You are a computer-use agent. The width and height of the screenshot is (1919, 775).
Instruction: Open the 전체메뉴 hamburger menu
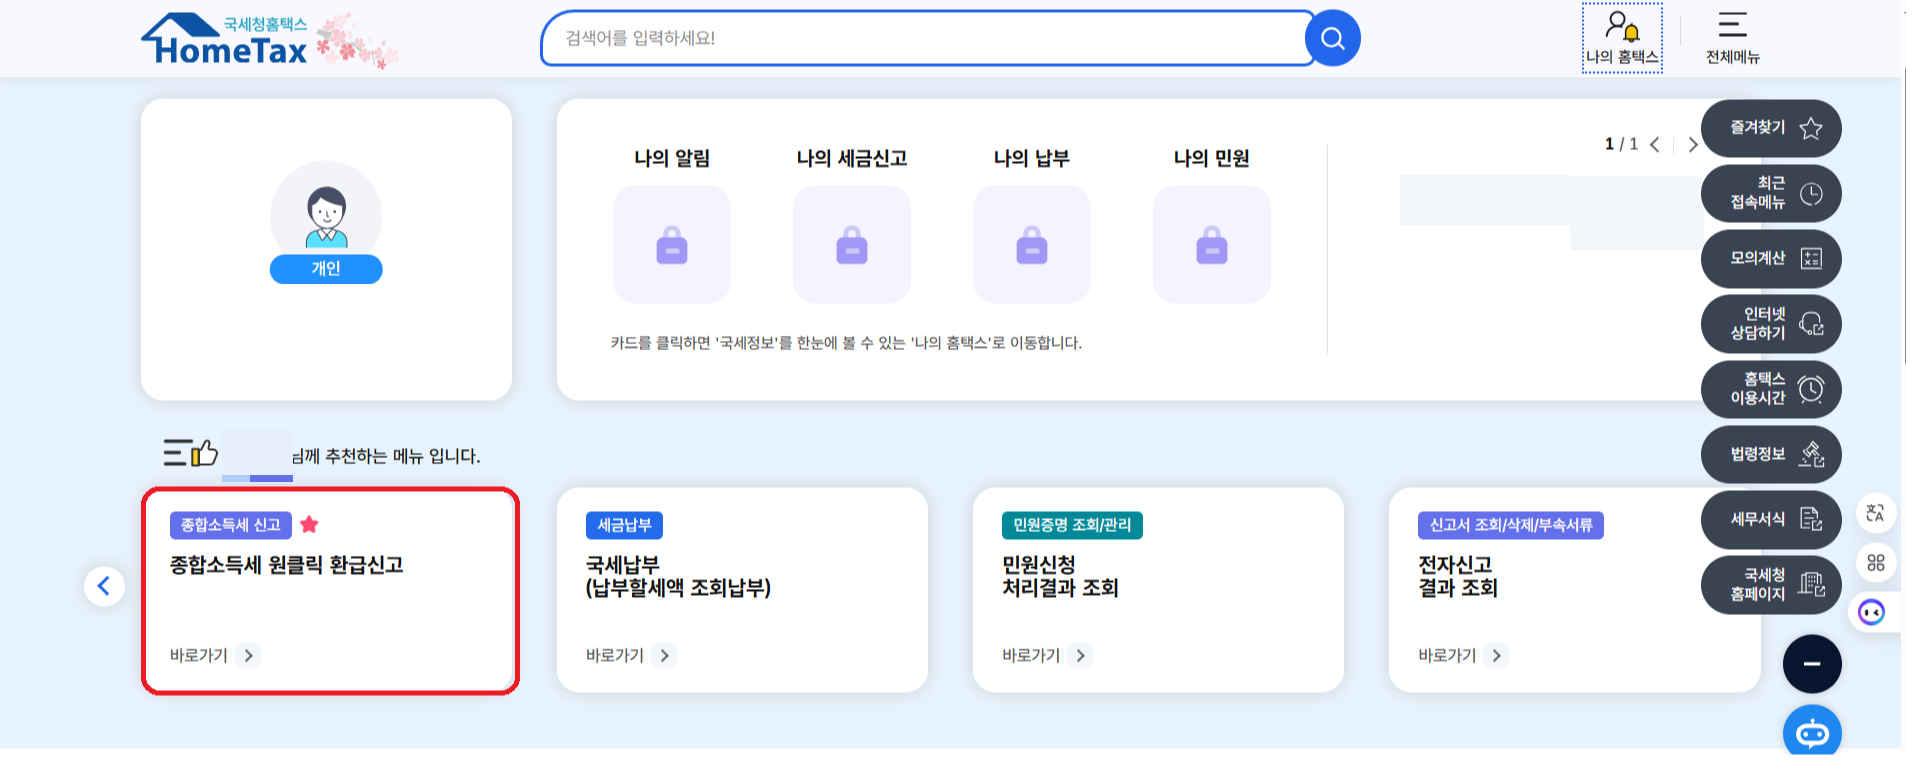tap(1733, 38)
